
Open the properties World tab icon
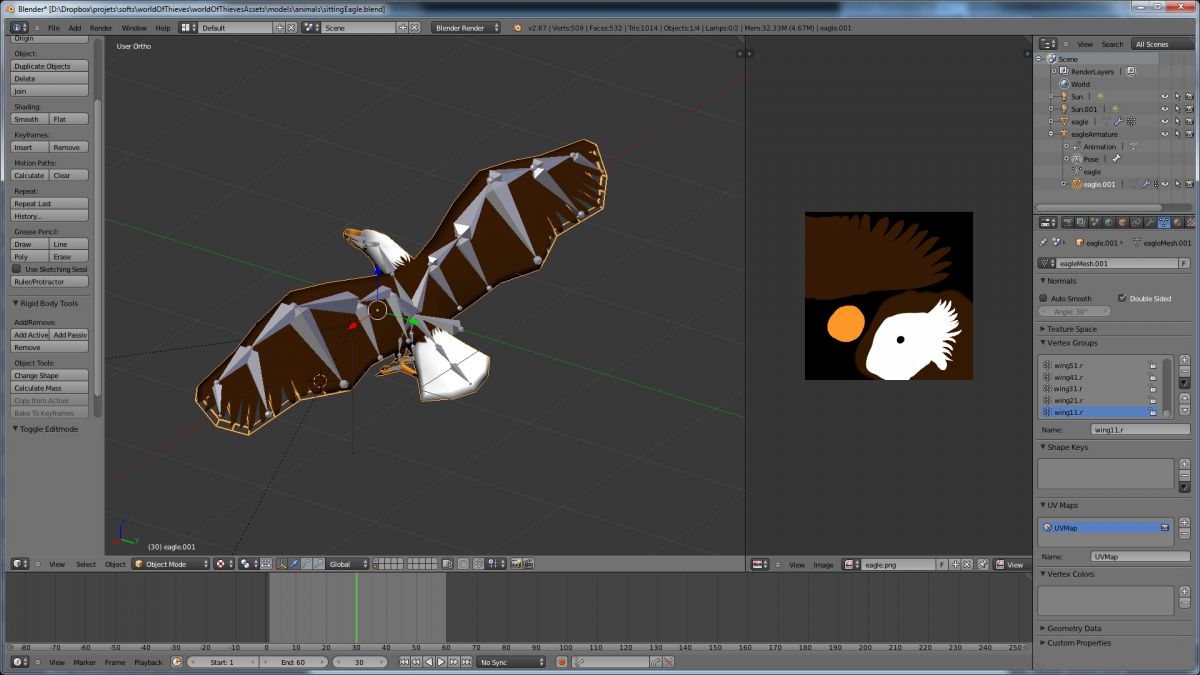pyautogui.click(x=1108, y=222)
